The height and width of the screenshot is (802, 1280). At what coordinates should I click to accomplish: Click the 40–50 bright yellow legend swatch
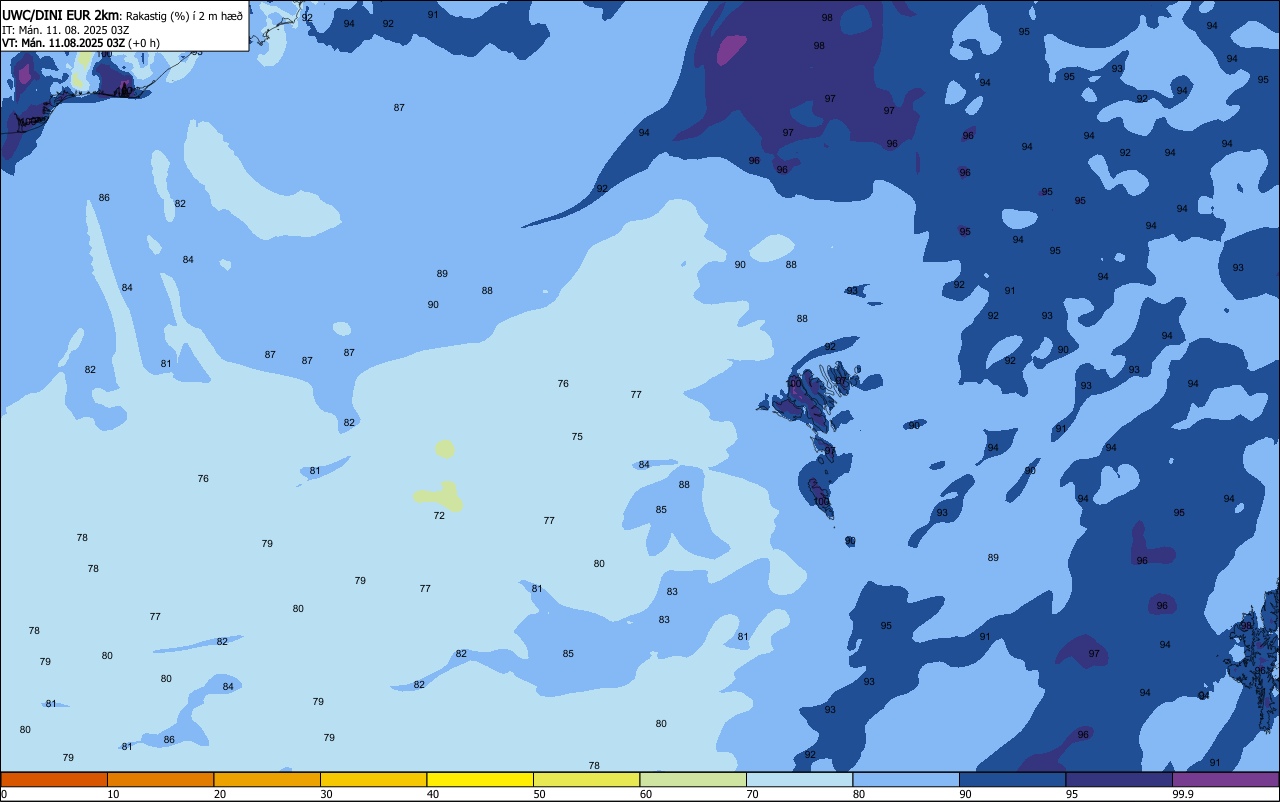click(x=480, y=779)
